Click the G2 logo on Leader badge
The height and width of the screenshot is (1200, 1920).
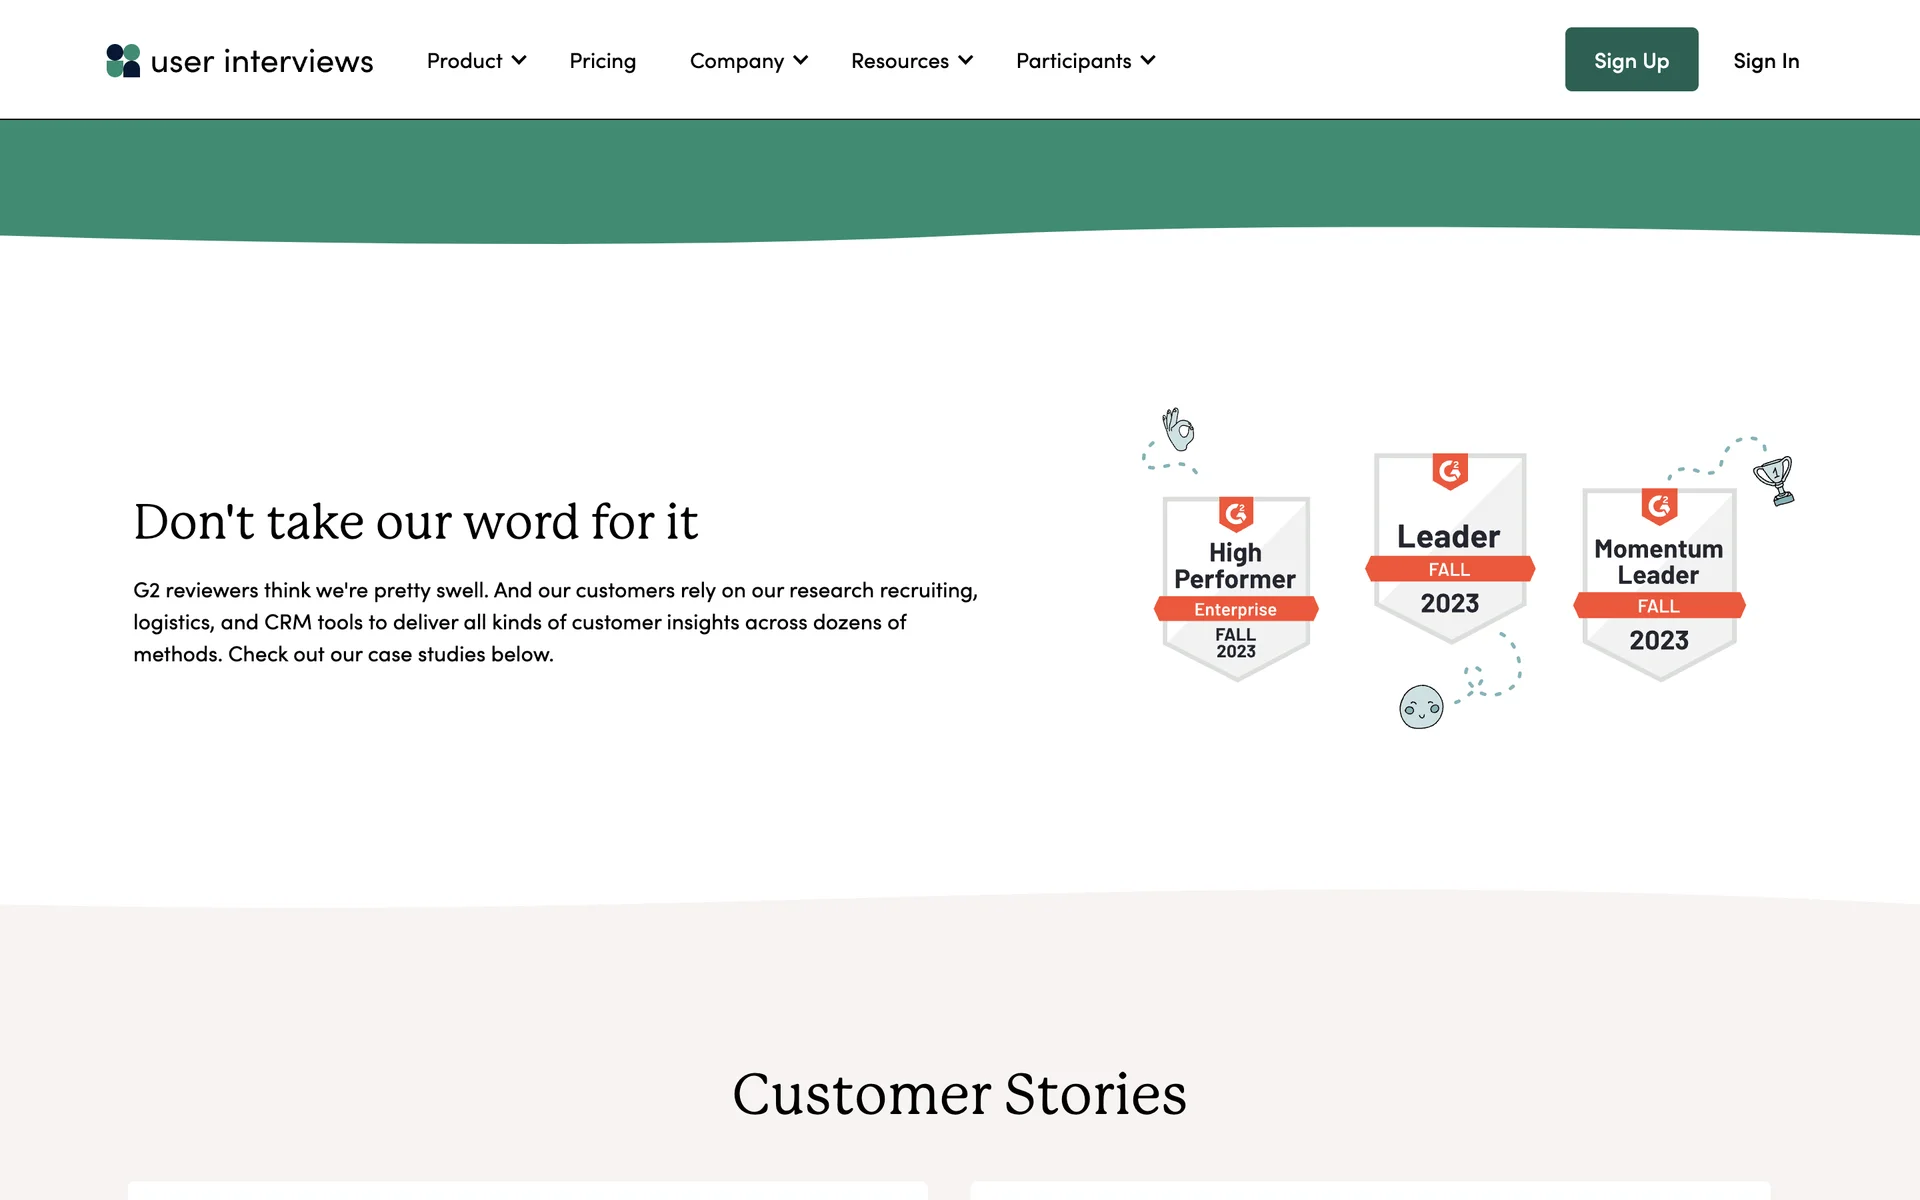(1450, 470)
